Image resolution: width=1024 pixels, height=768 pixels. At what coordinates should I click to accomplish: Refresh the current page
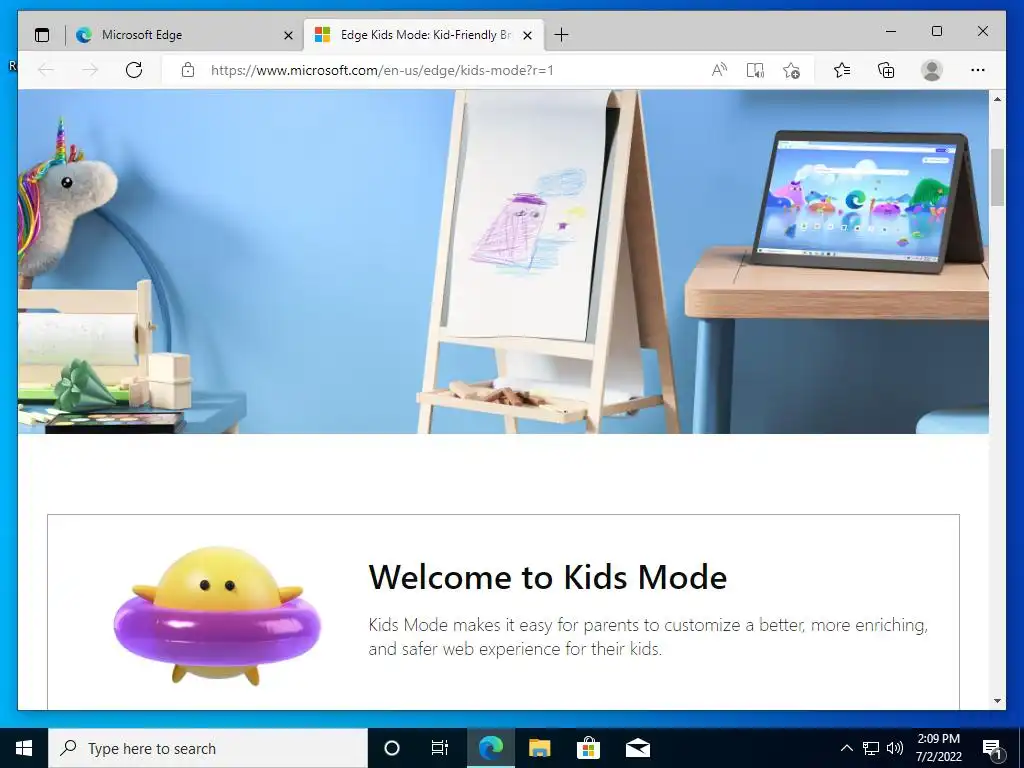click(x=134, y=70)
